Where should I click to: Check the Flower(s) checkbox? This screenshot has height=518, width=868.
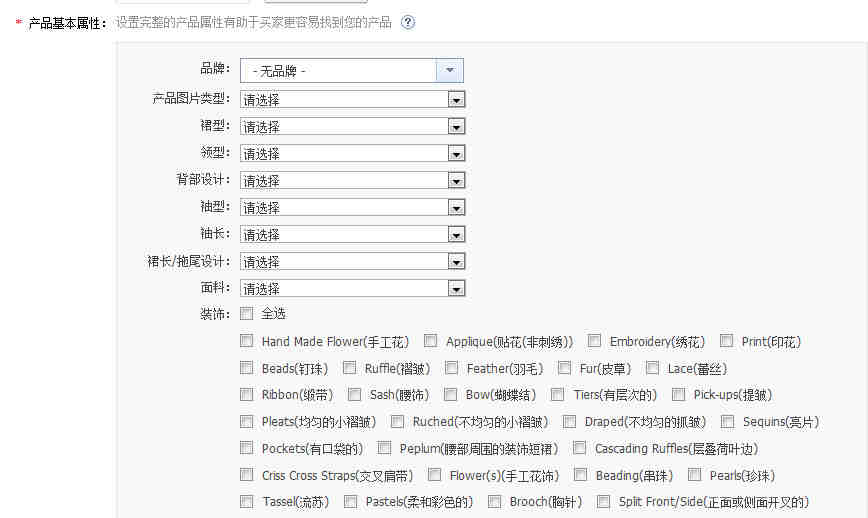(435, 474)
